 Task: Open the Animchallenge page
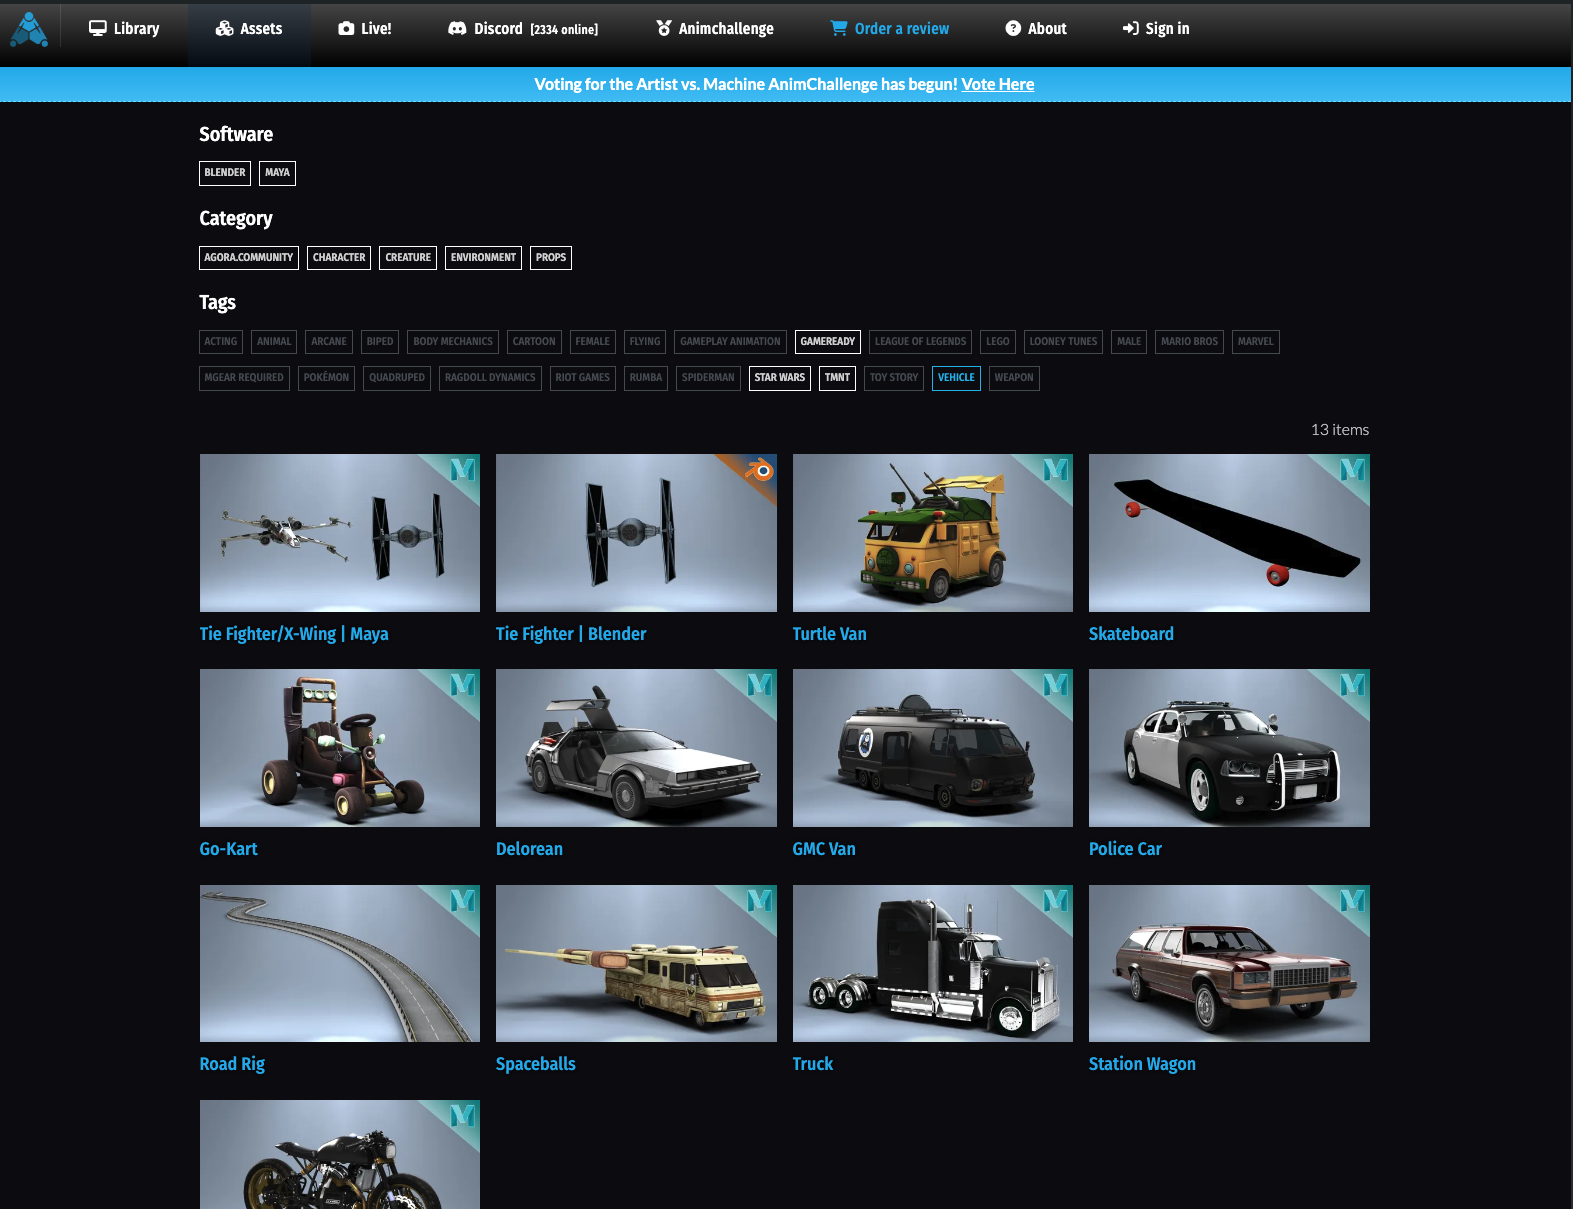coord(715,29)
